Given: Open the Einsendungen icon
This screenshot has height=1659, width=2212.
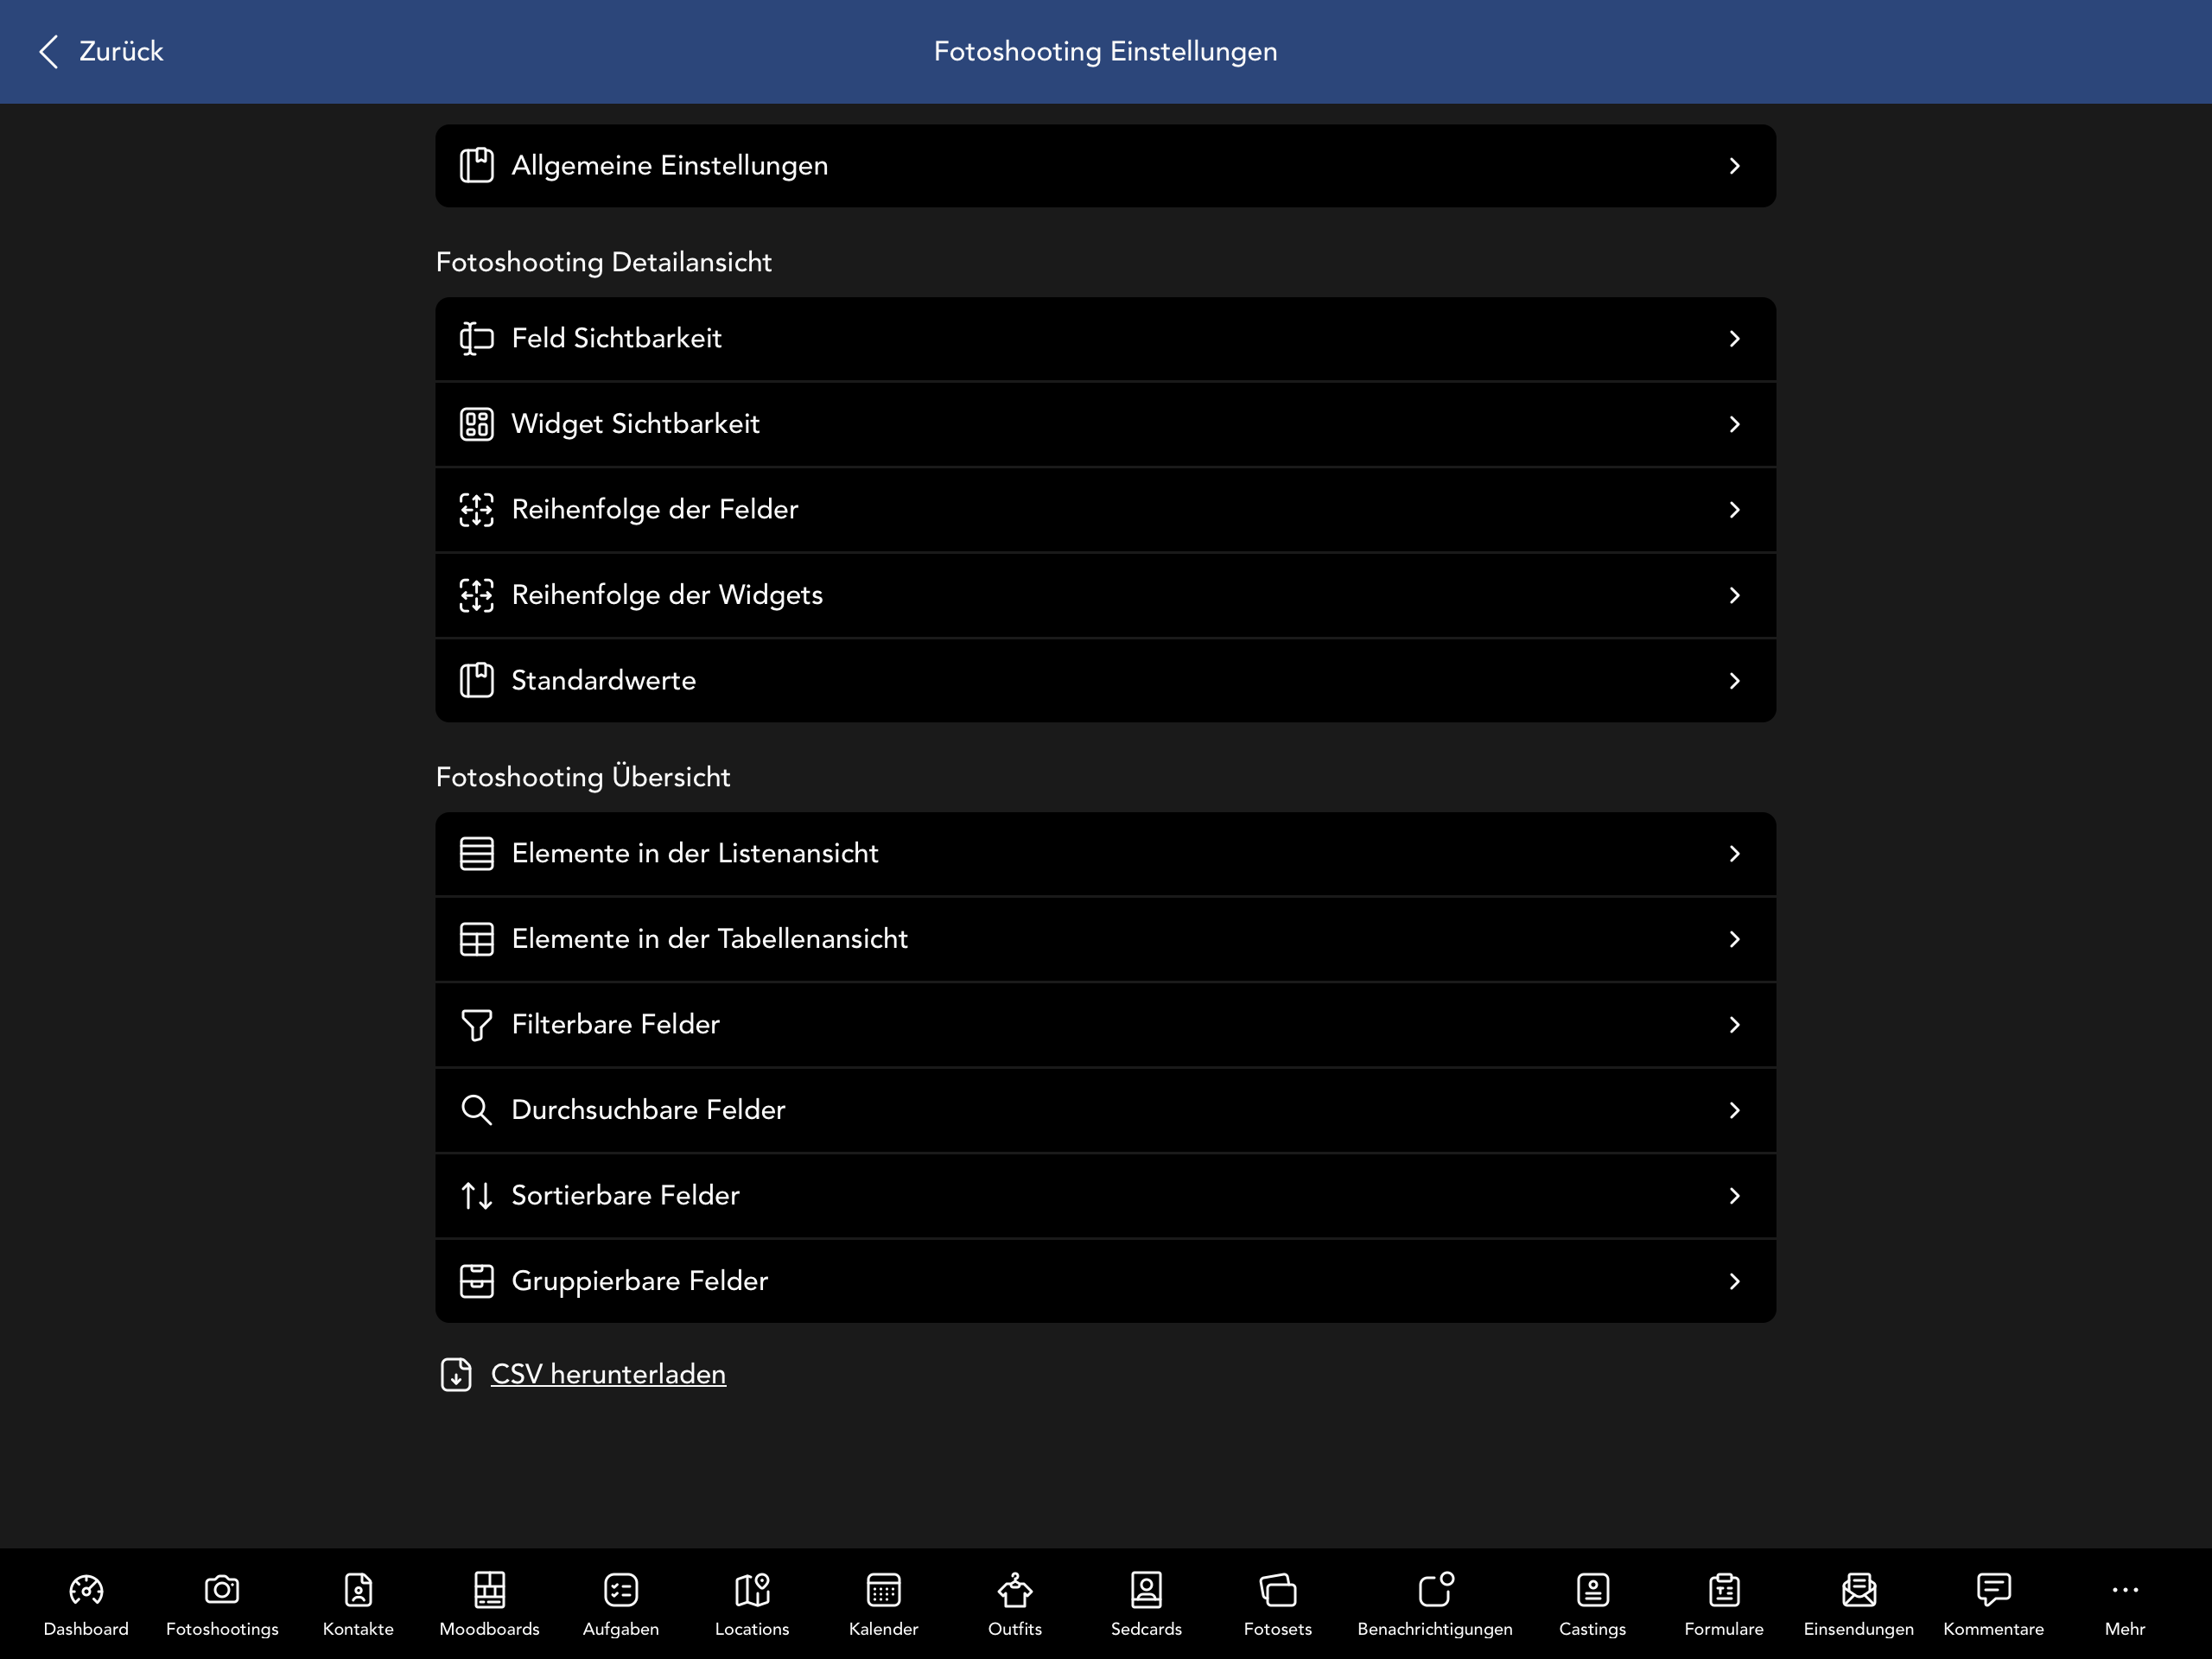Looking at the screenshot, I should [x=1858, y=1589].
